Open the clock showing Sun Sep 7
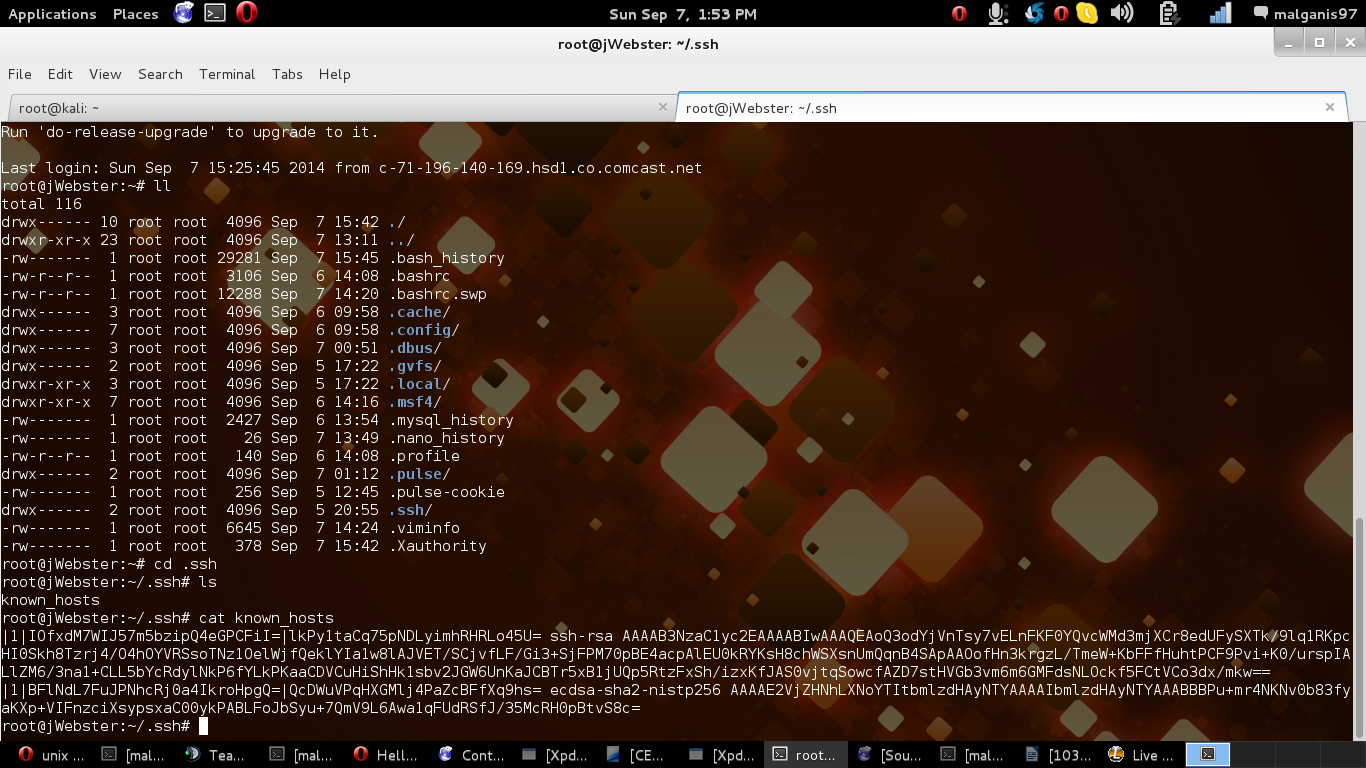 (x=683, y=14)
